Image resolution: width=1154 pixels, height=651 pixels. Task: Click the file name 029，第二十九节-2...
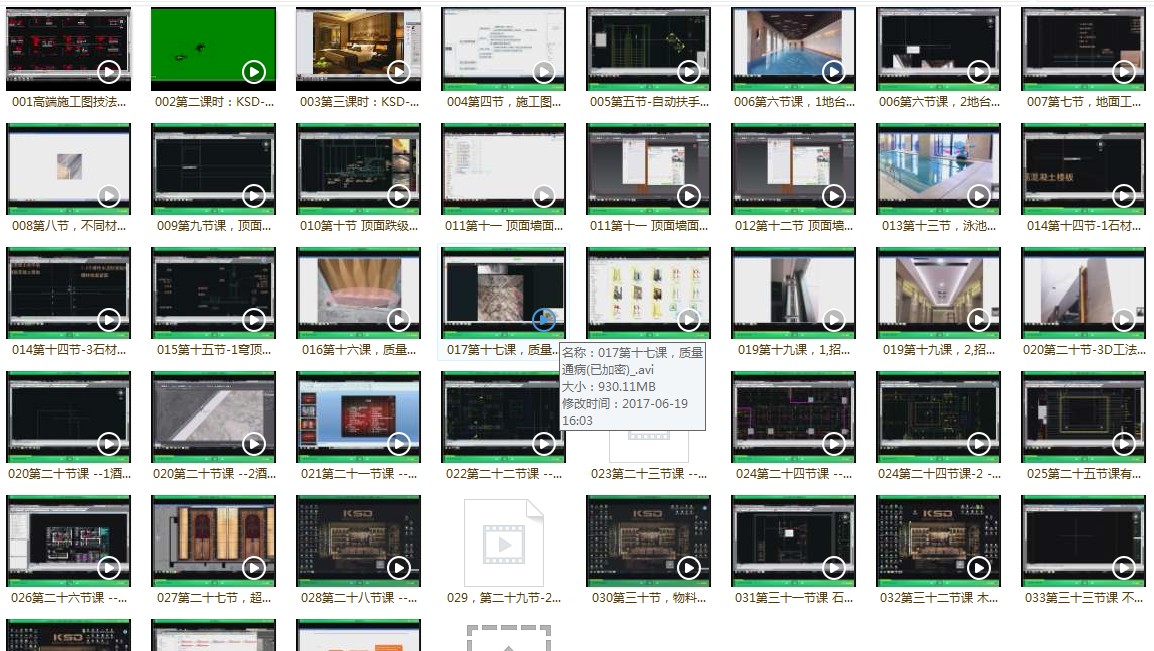504,598
